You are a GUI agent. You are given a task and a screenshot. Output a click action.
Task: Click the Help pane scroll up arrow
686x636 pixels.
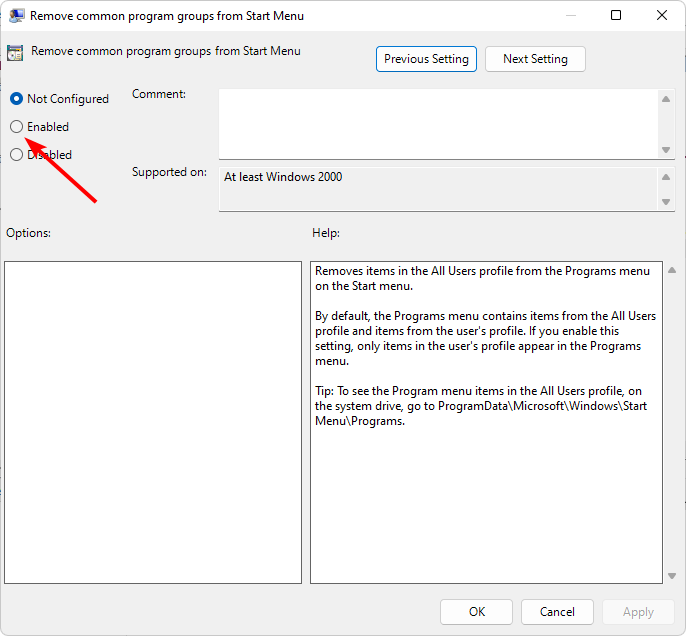coord(669,271)
